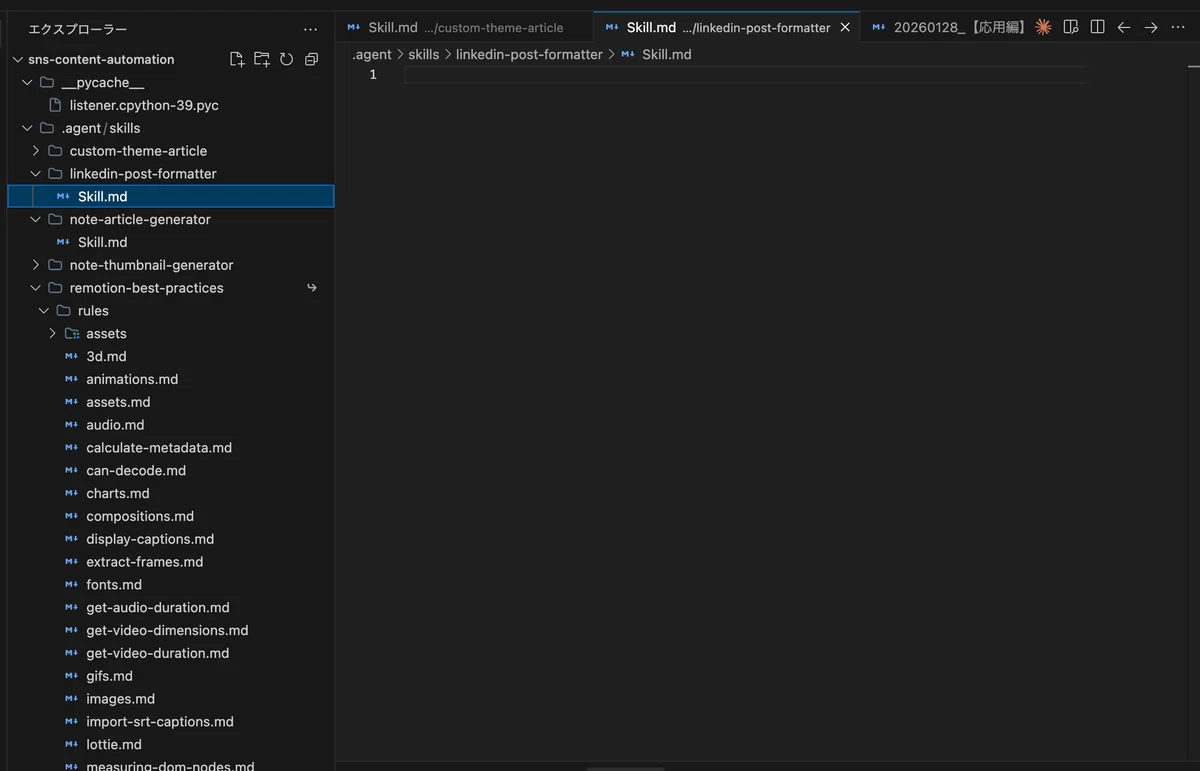Open extract-frames.md file
This screenshot has height=771, width=1200.
coord(145,562)
